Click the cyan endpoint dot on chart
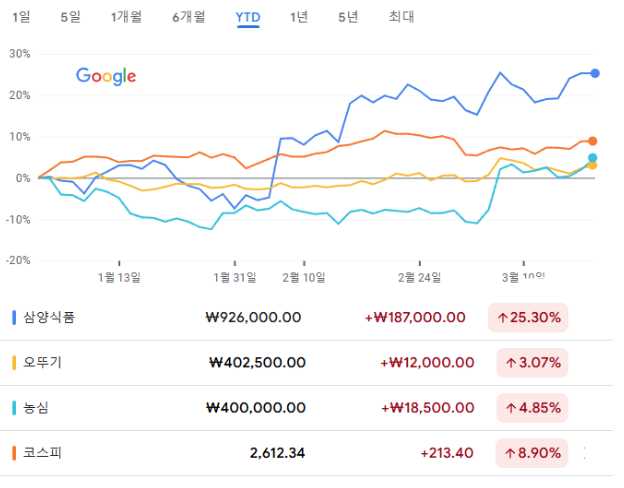The image size is (624, 488). pos(593,158)
